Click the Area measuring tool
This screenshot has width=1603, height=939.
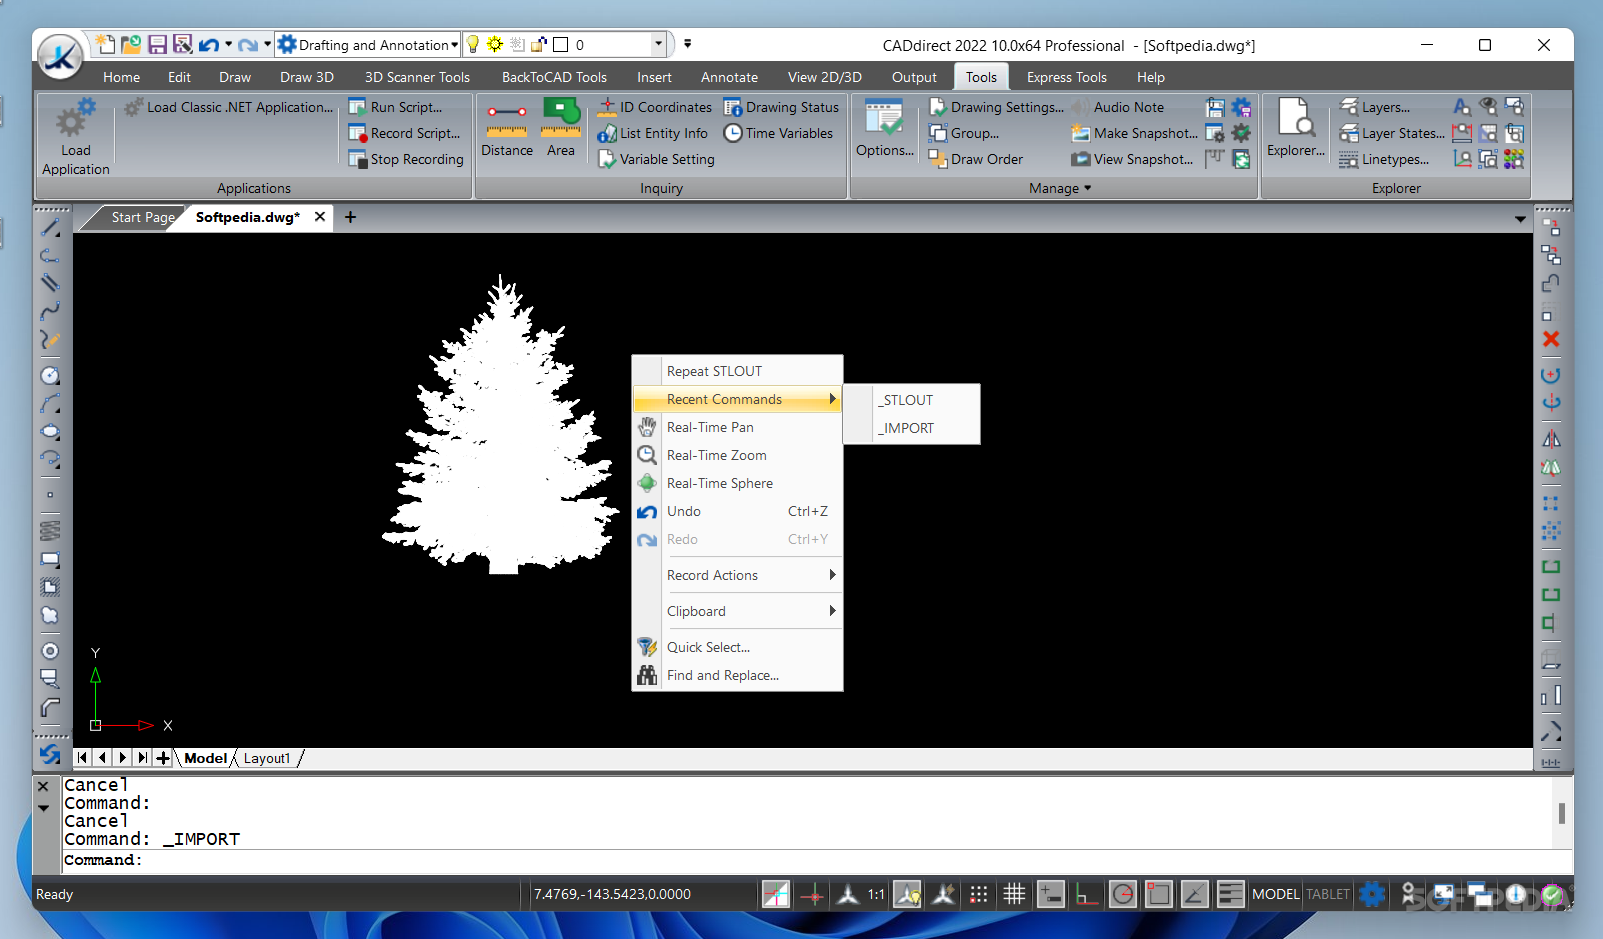[561, 128]
